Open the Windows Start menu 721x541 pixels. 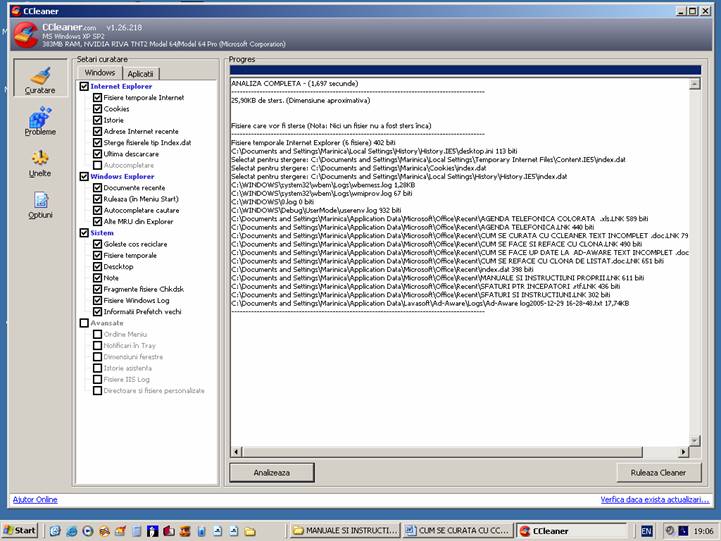click(x=20, y=530)
